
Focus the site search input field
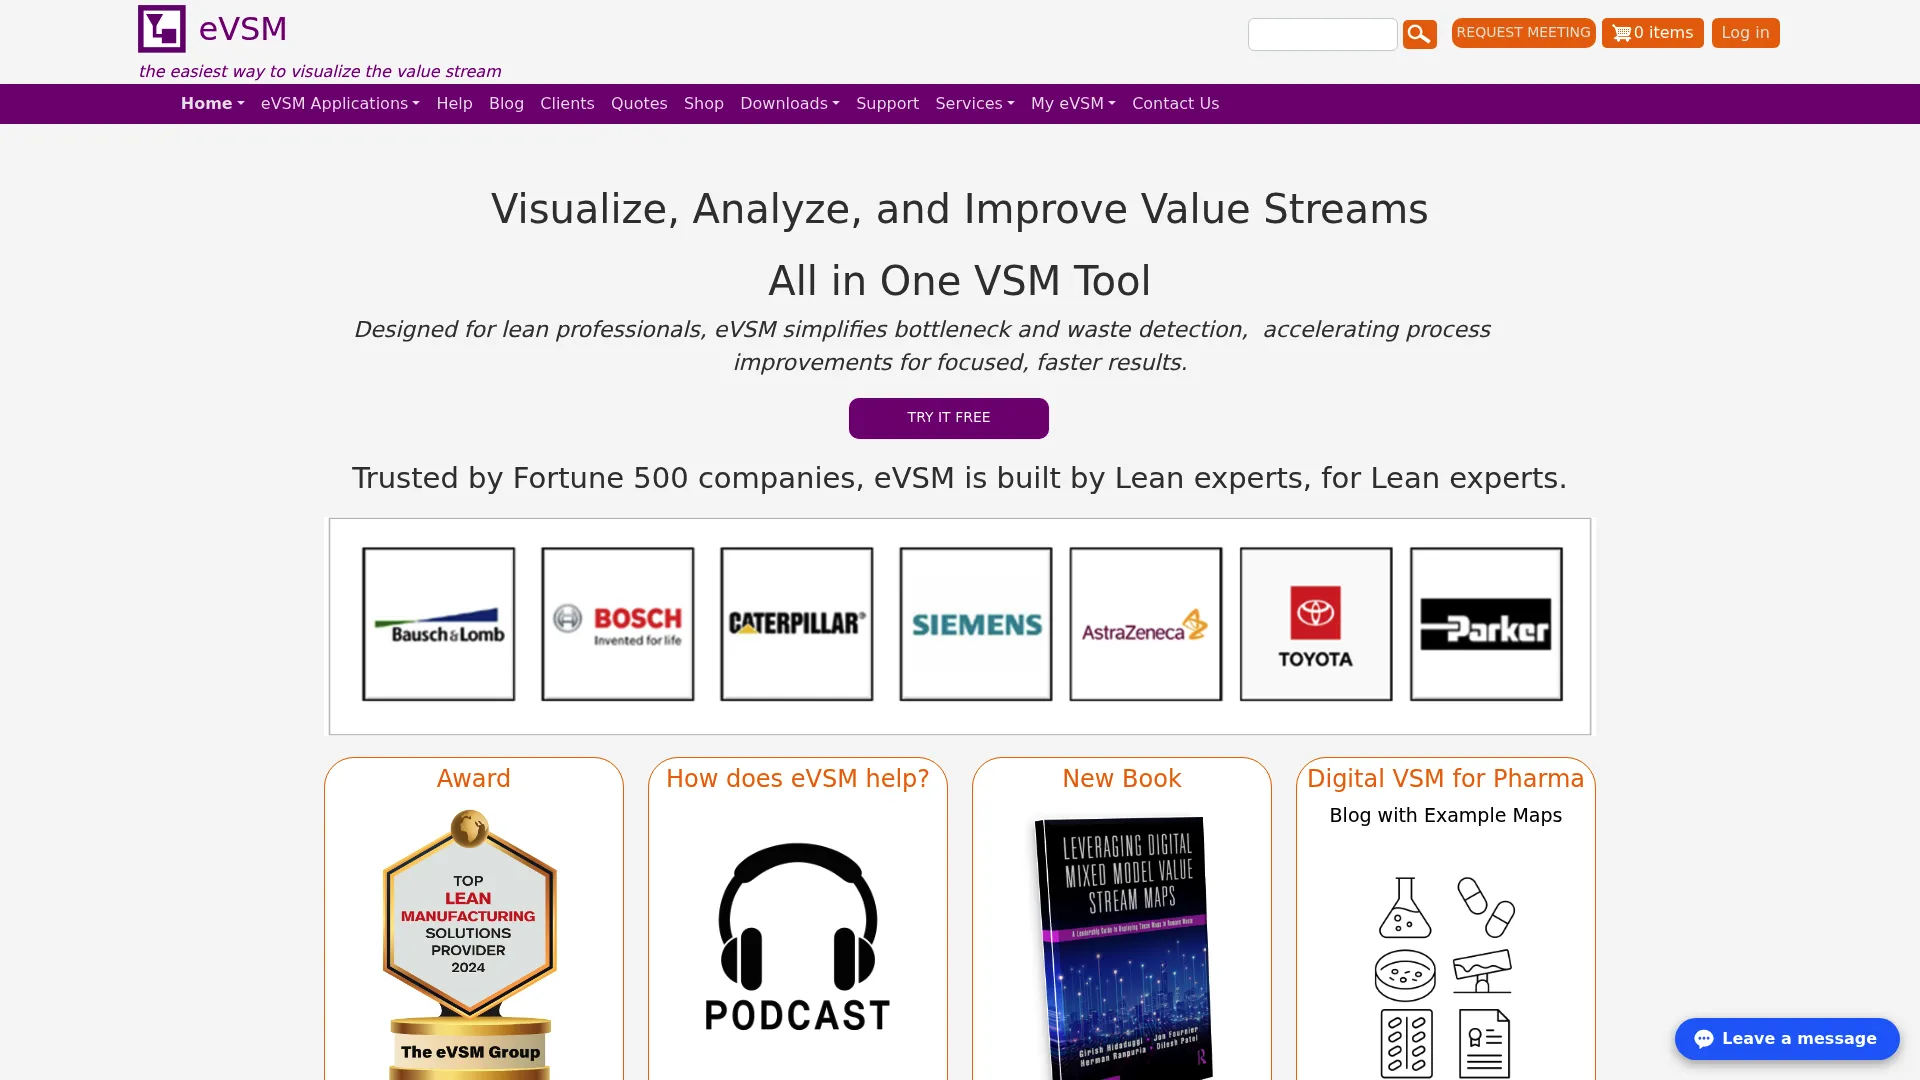pos(1322,34)
